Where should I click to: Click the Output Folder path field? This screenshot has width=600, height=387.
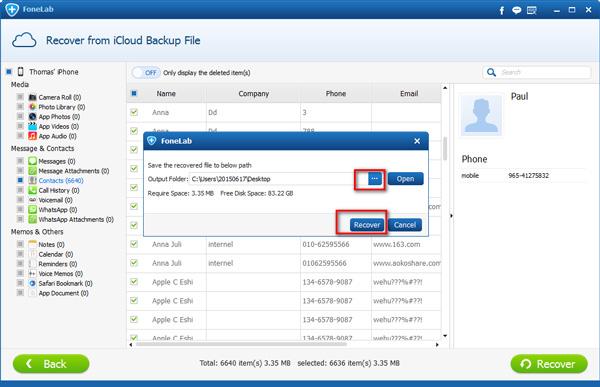point(278,179)
